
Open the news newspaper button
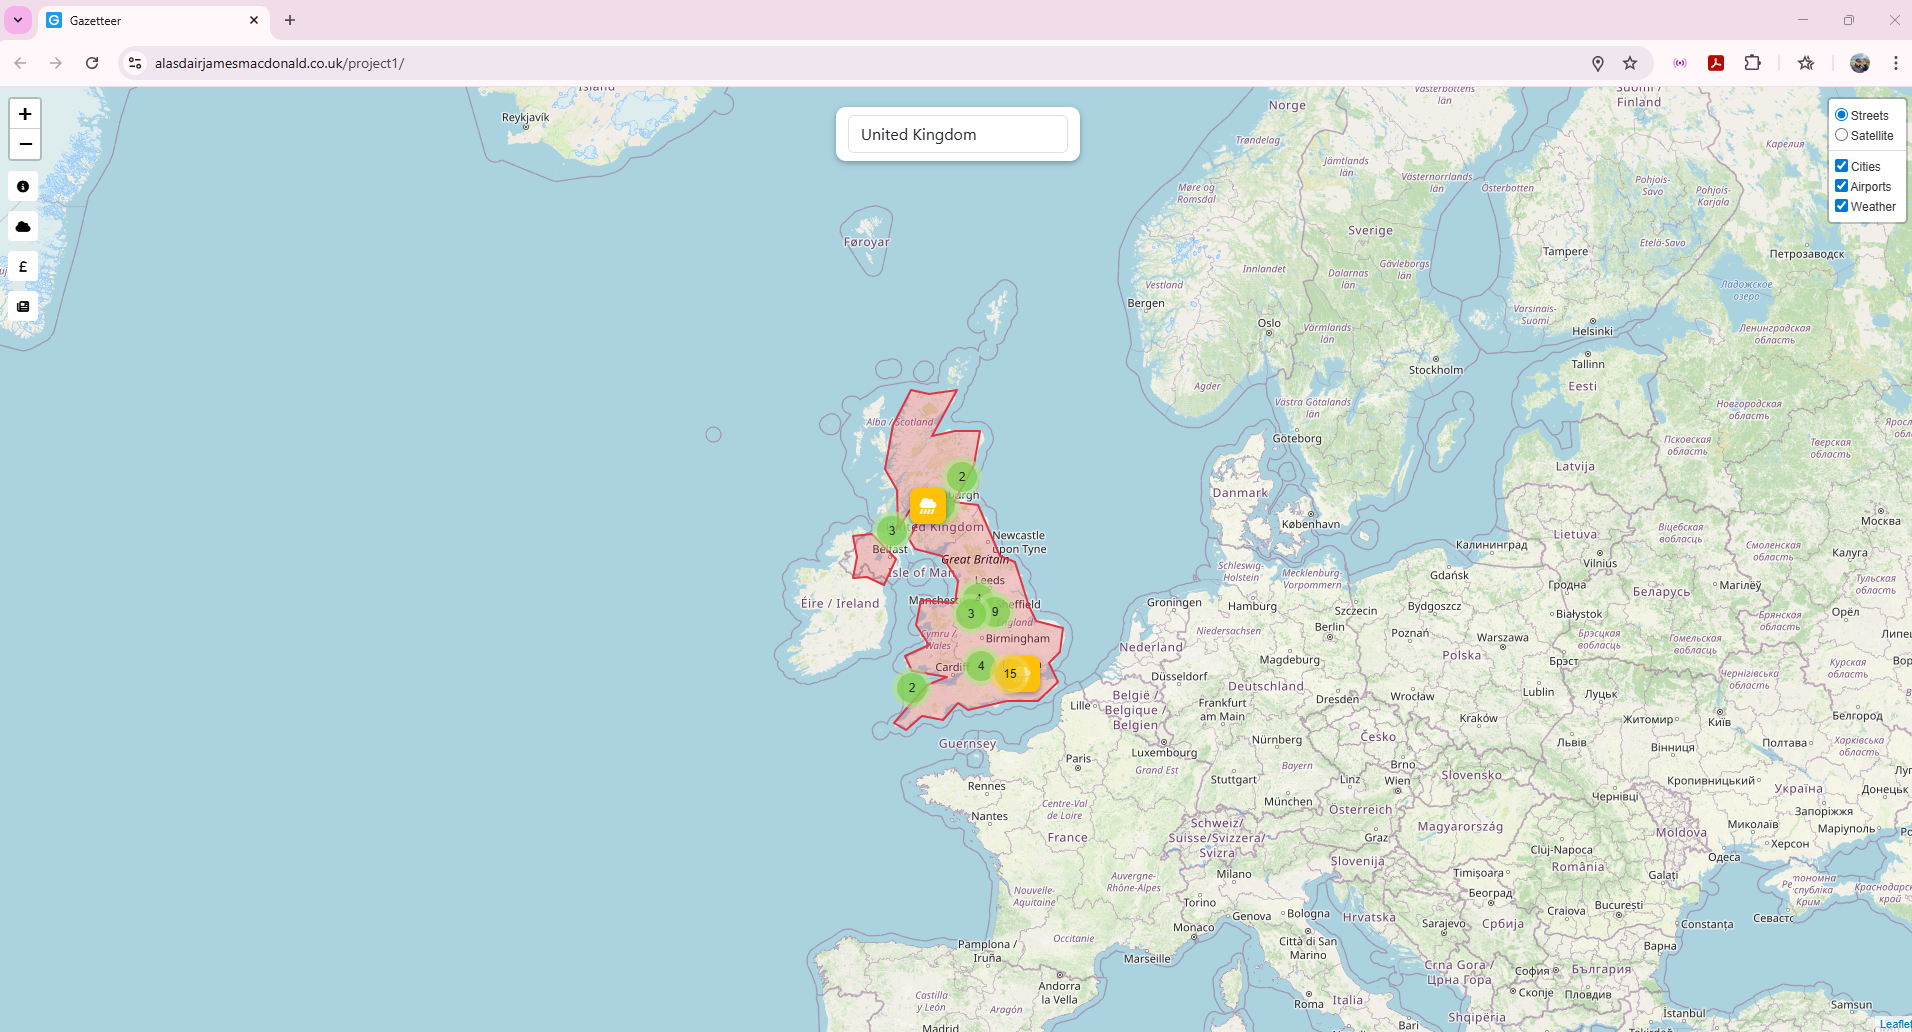[23, 307]
